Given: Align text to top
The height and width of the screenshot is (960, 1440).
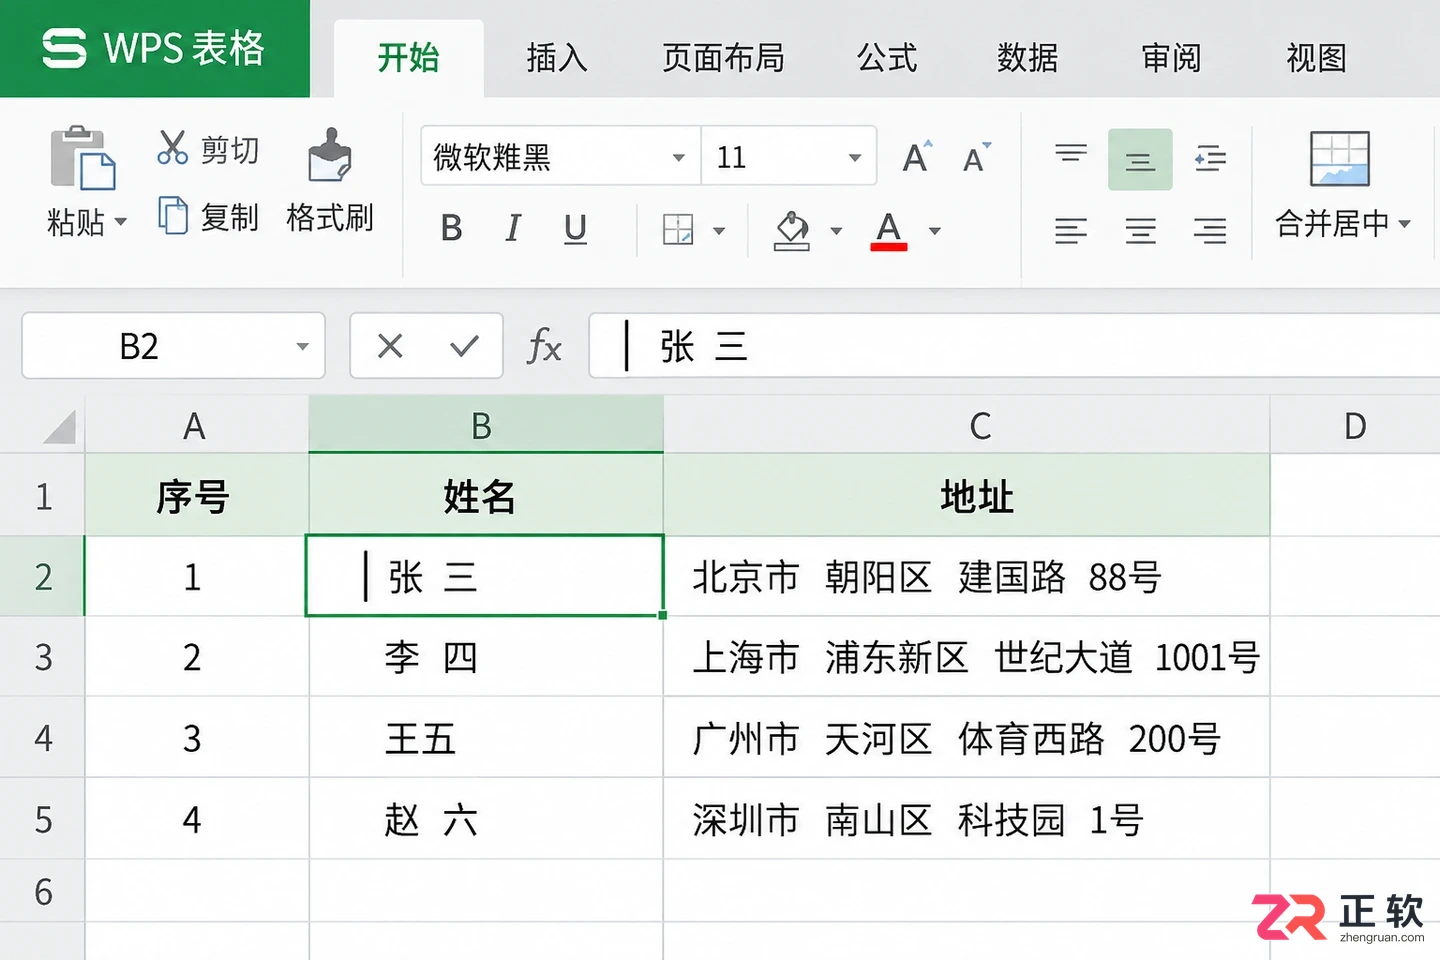Looking at the screenshot, I should pyautogui.click(x=1071, y=155).
